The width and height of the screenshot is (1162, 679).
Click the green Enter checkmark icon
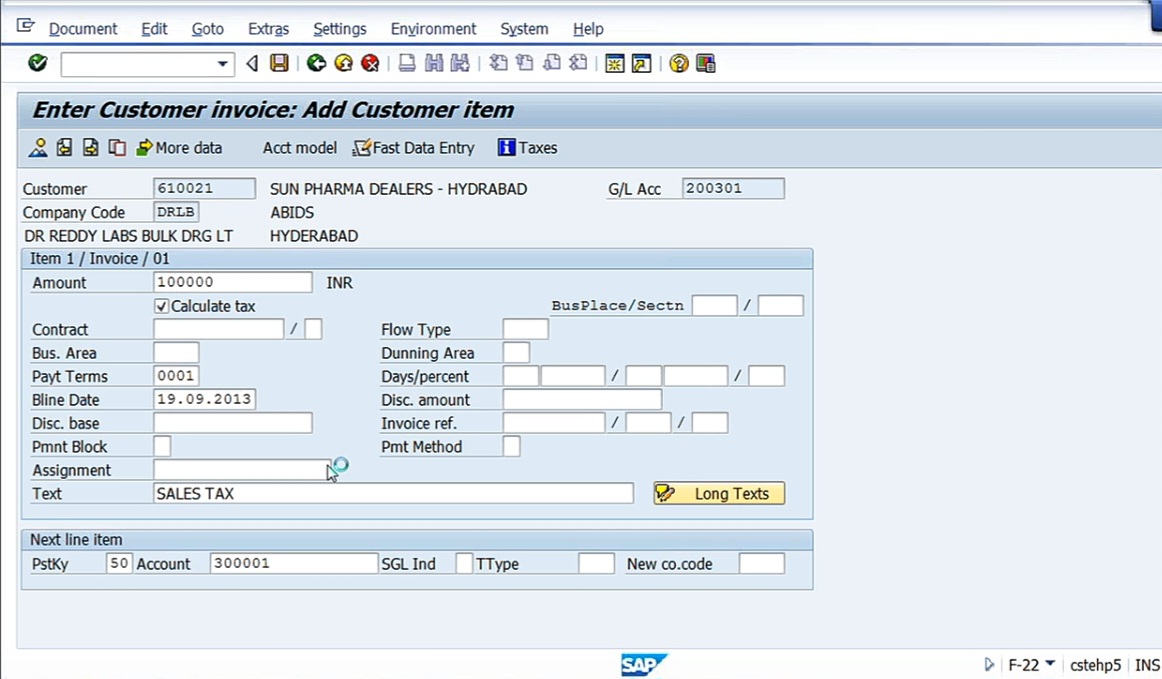tap(38, 64)
